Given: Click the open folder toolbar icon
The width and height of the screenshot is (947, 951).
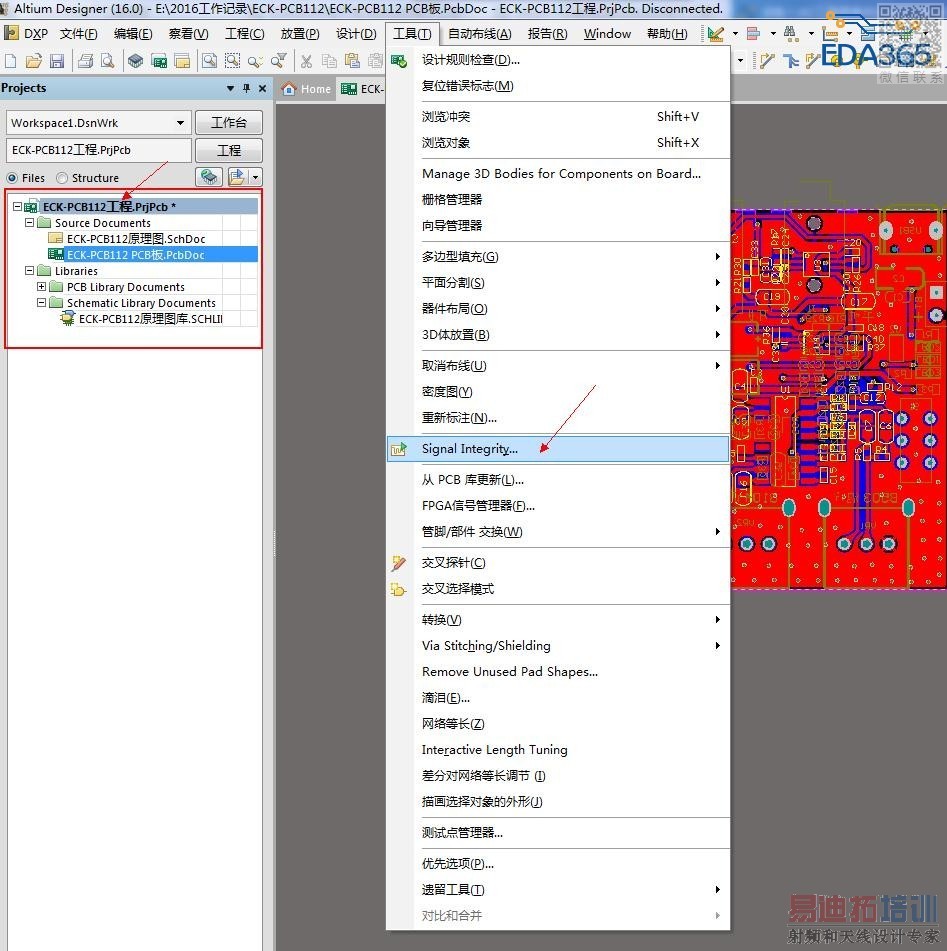Looking at the screenshot, I should [x=34, y=61].
